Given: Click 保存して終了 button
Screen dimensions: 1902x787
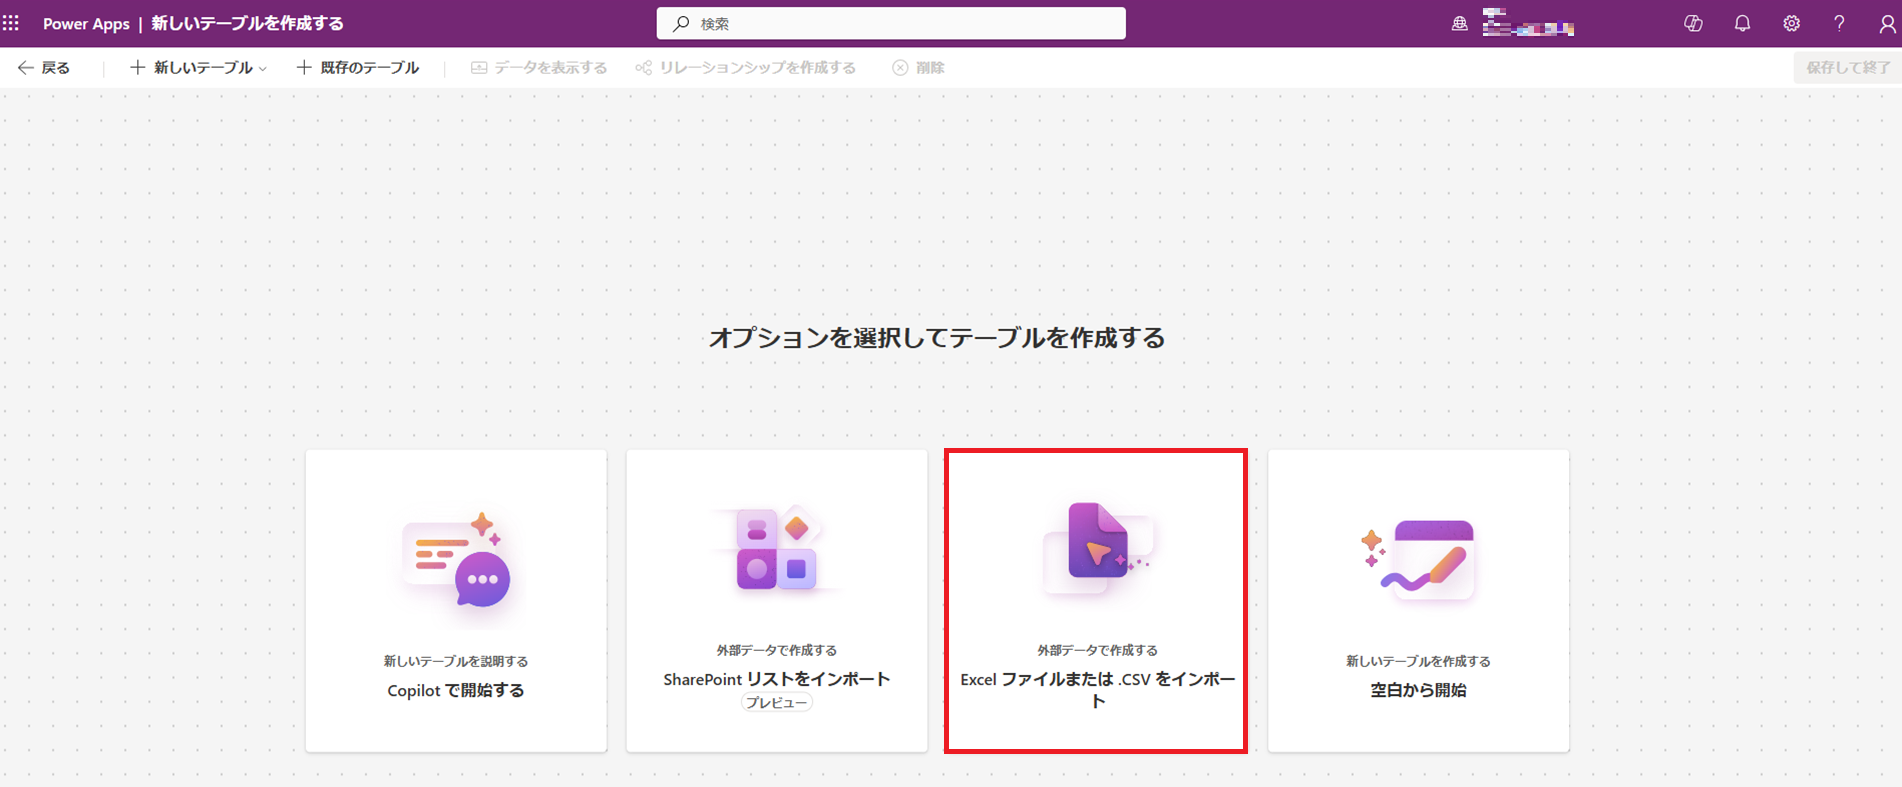Looking at the screenshot, I should pyautogui.click(x=1848, y=68).
